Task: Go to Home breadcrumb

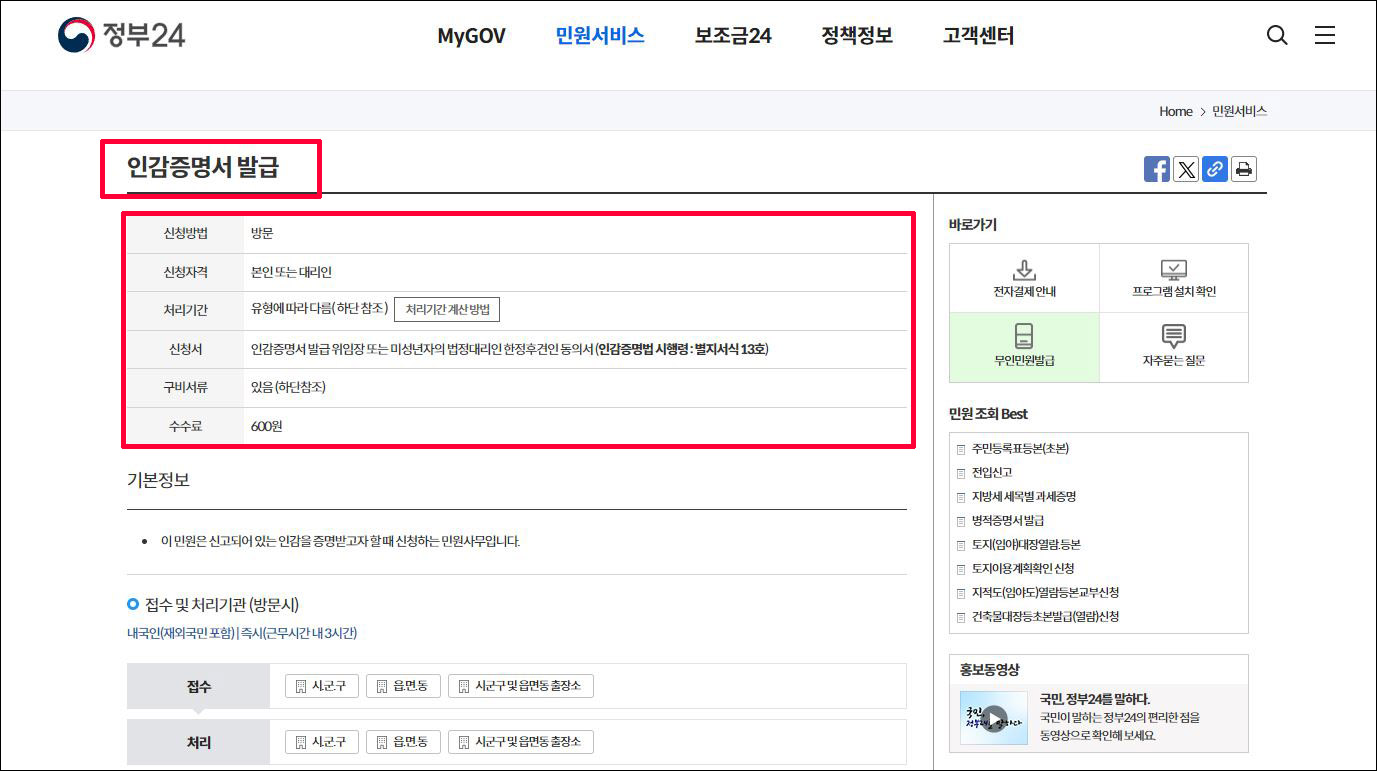Action: pyautogui.click(x=1176, y=111)
